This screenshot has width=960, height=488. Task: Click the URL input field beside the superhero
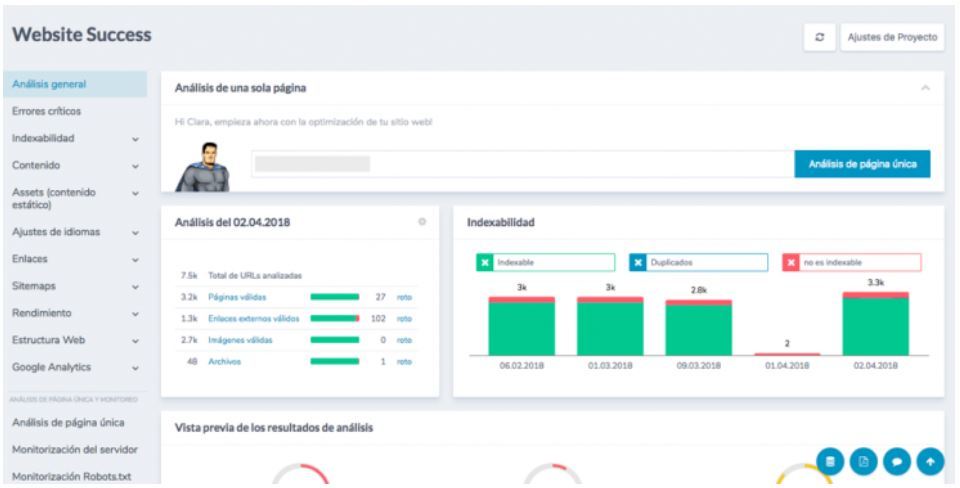pos(523,164)
